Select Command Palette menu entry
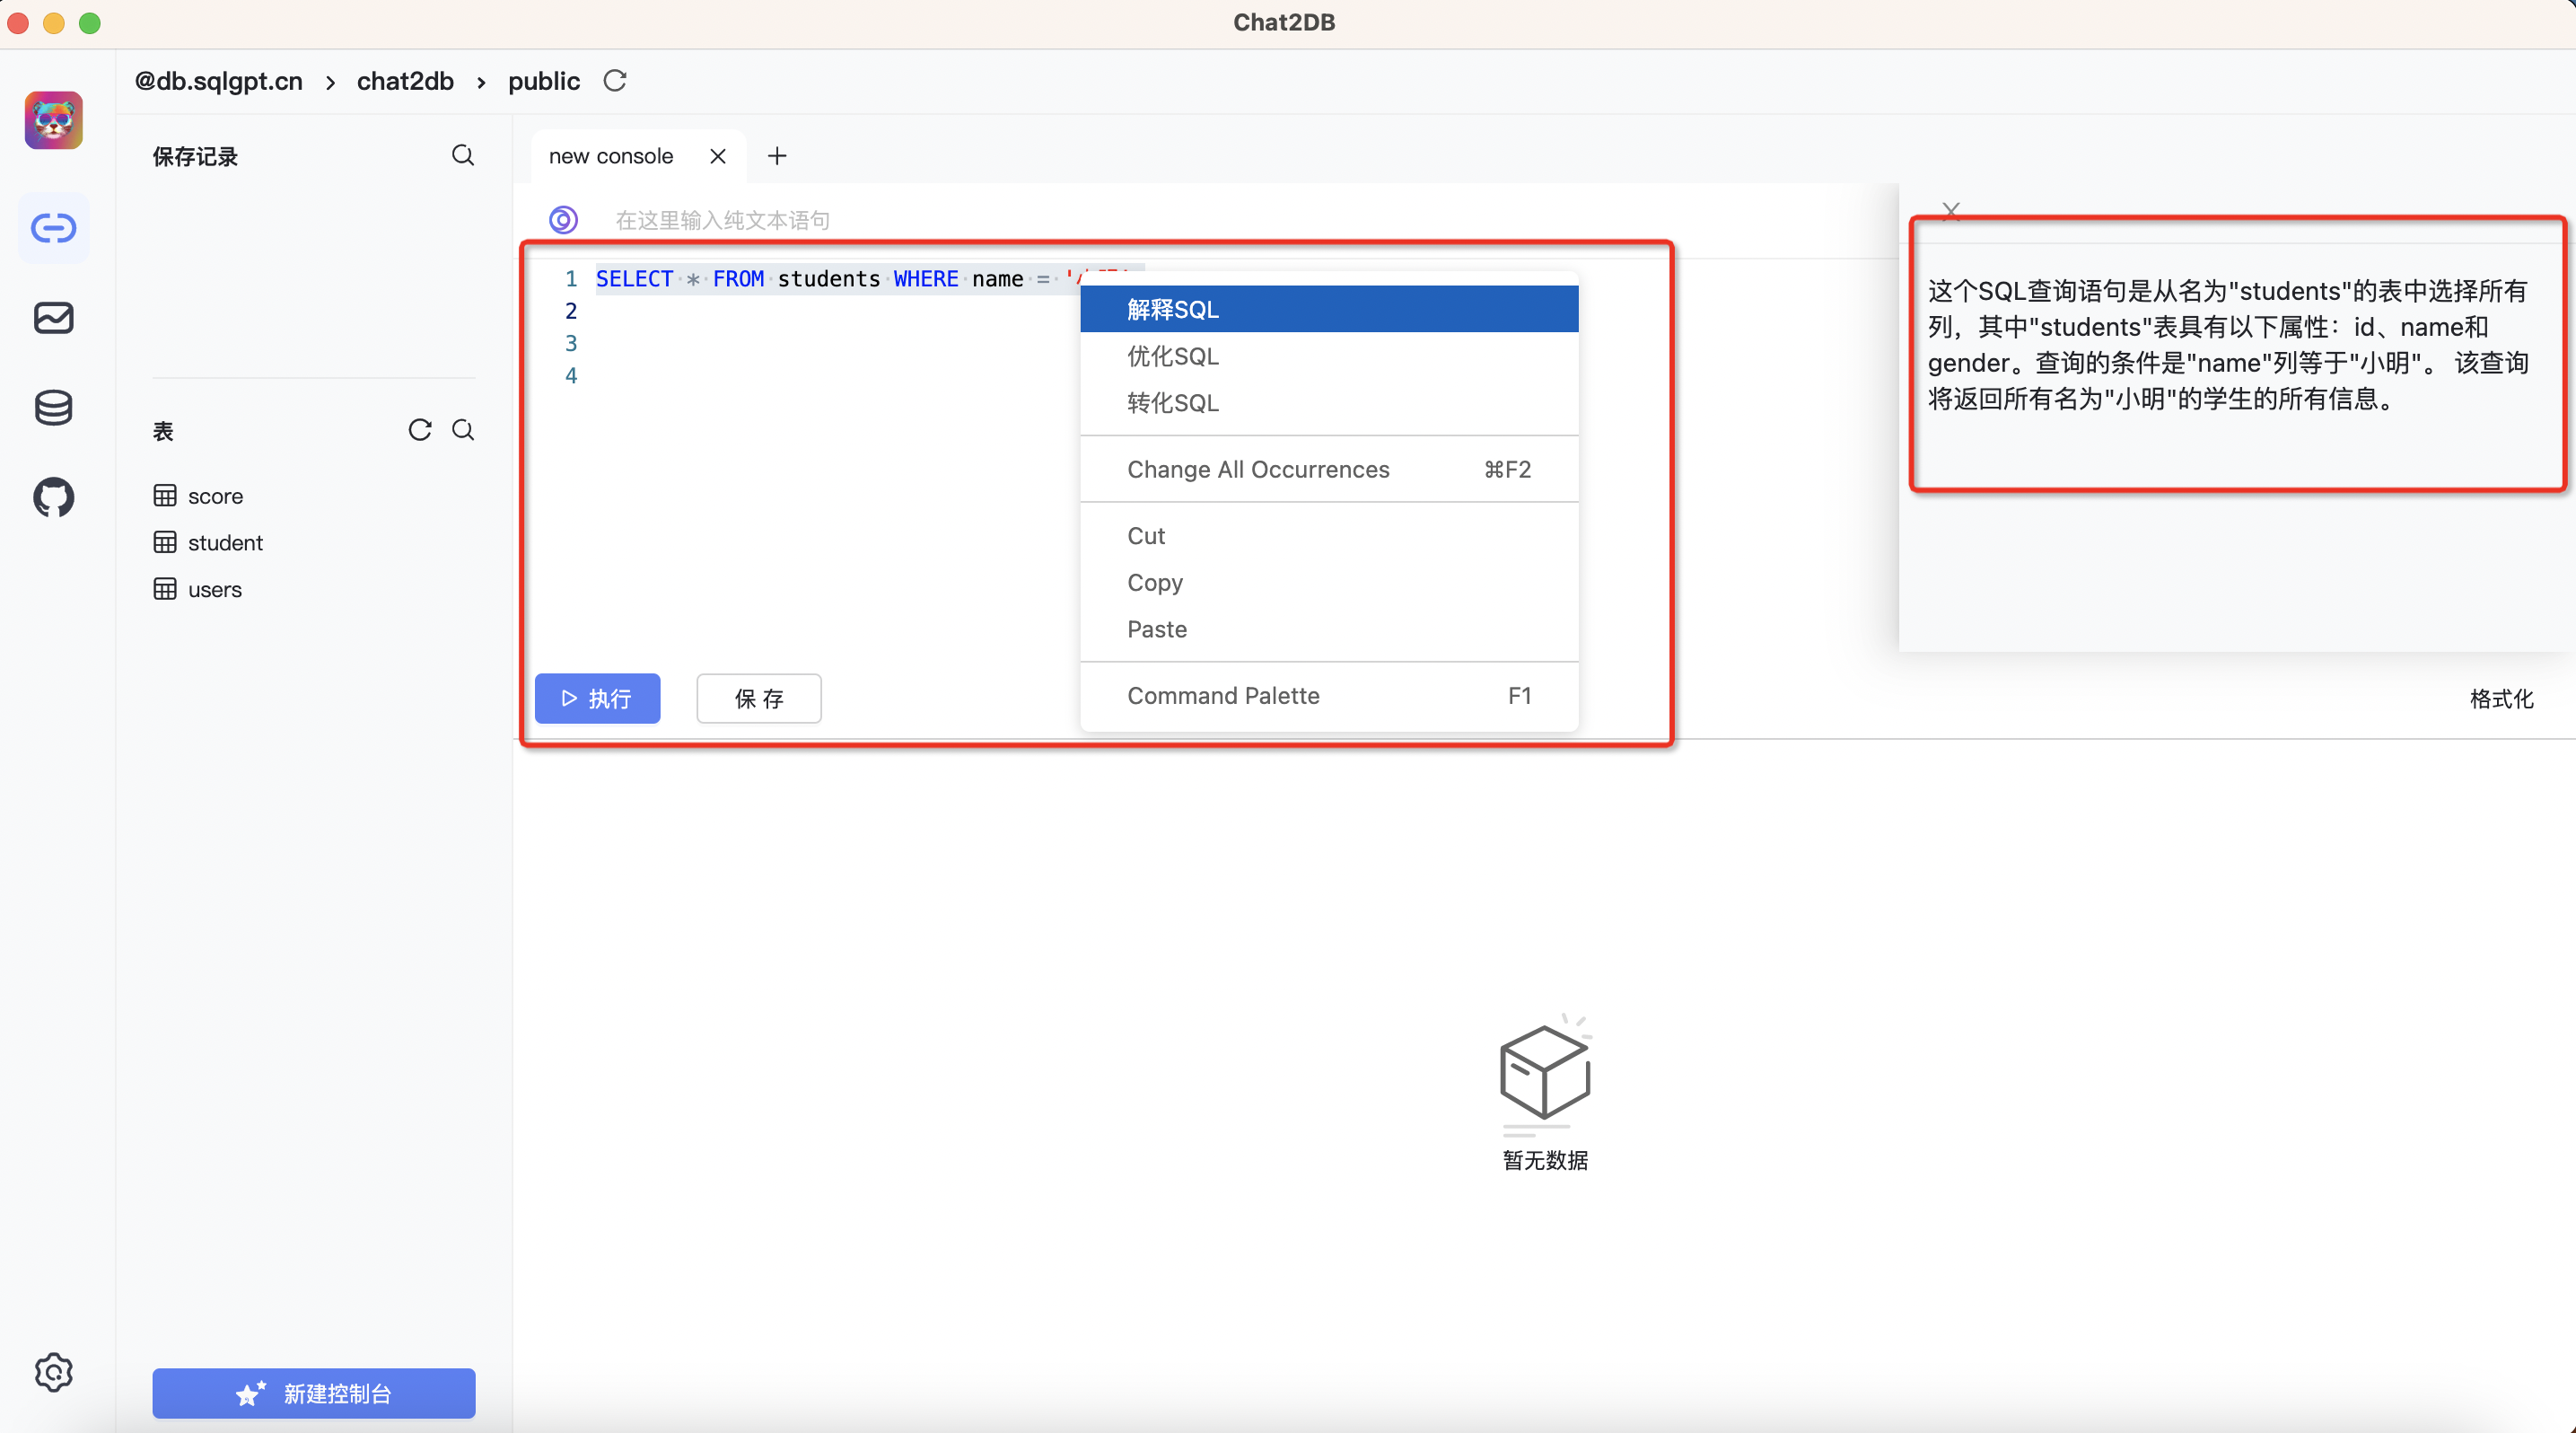Screen dimensions: 2576x1433 point(1223,696)
